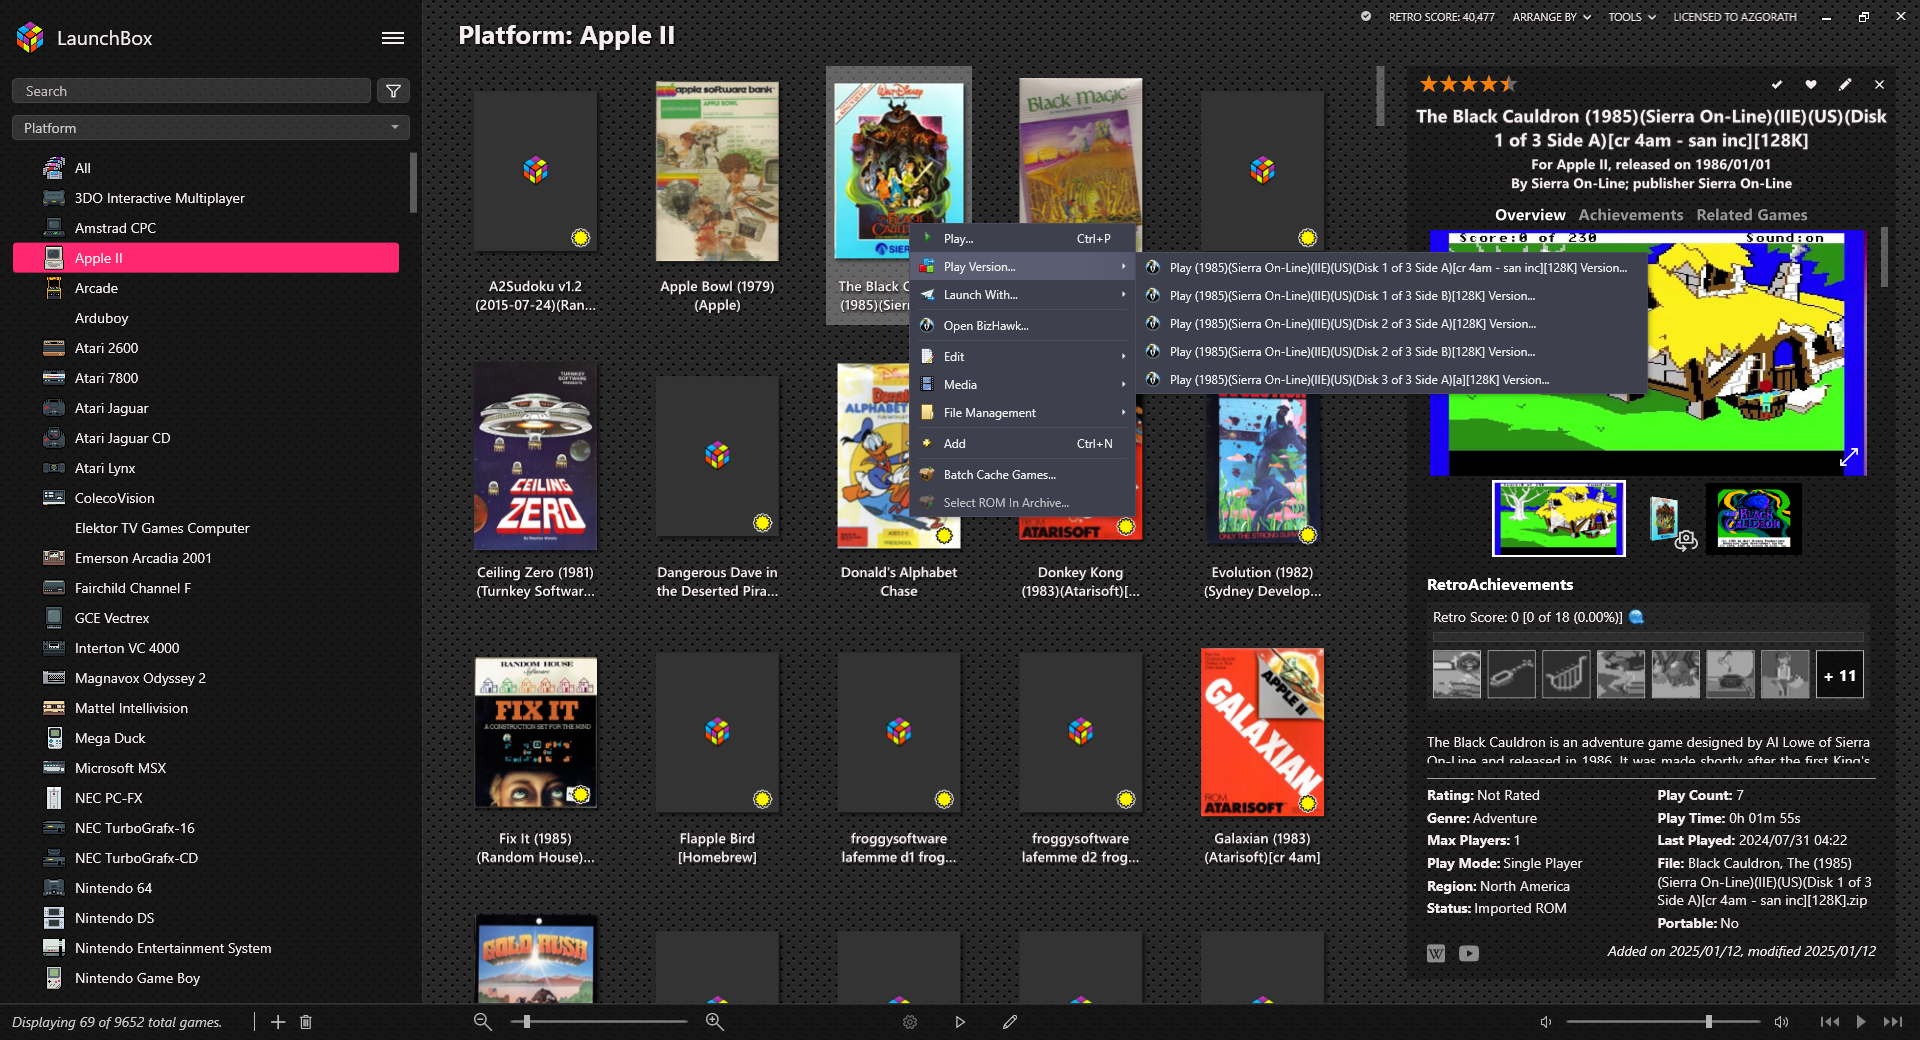The width and height of the screenshot is (1920, 1040).
Task: Switch to the Achievements tab
Action: [1631, 215]
